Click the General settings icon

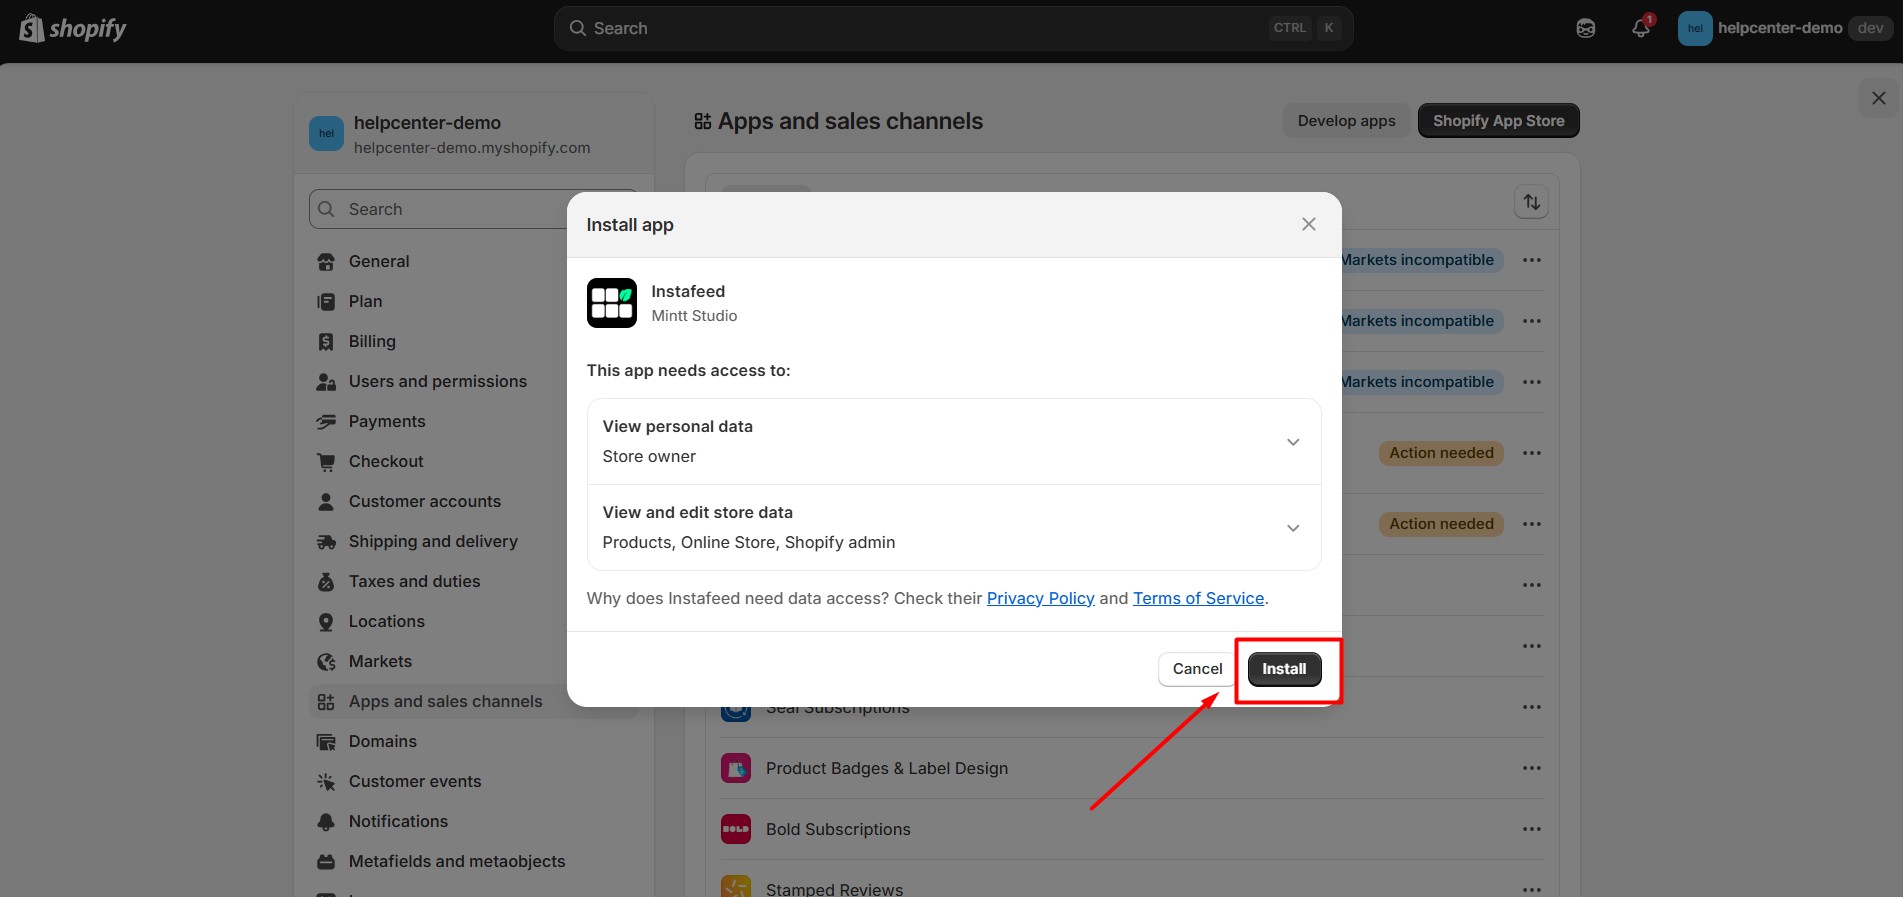[326, 262]
